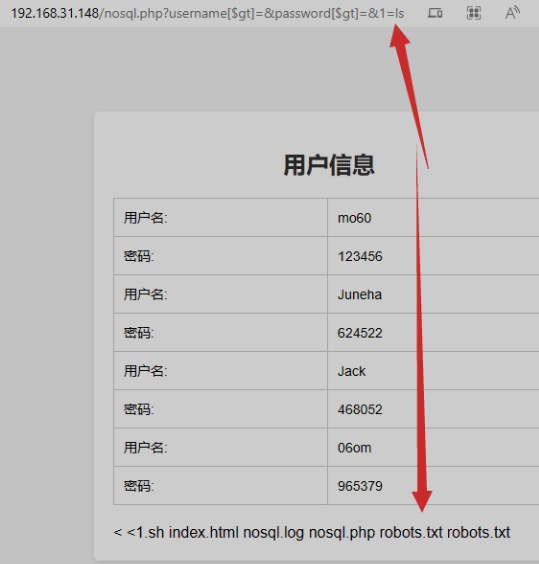
Task: Select the username cell Juneha
Action: click(x=359, y=295)
